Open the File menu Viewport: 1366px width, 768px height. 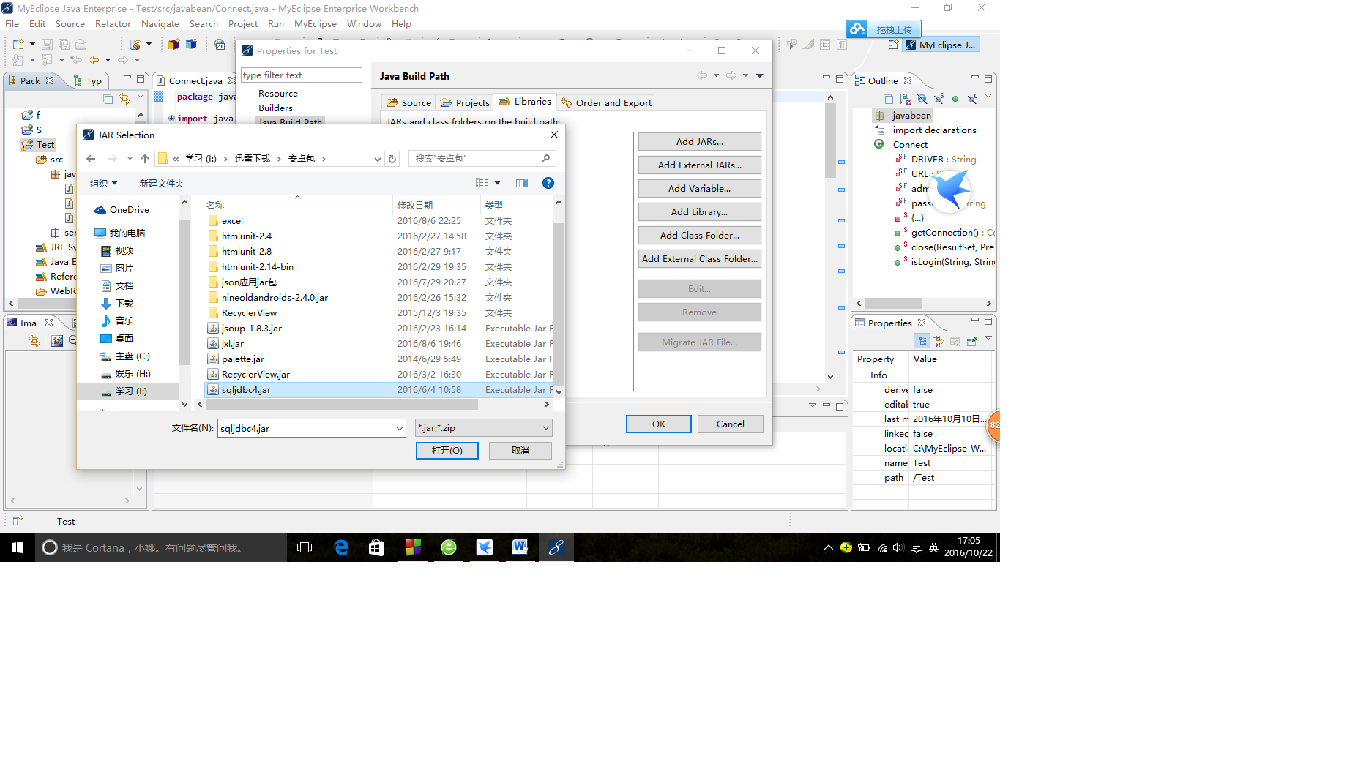coord(12,23)
